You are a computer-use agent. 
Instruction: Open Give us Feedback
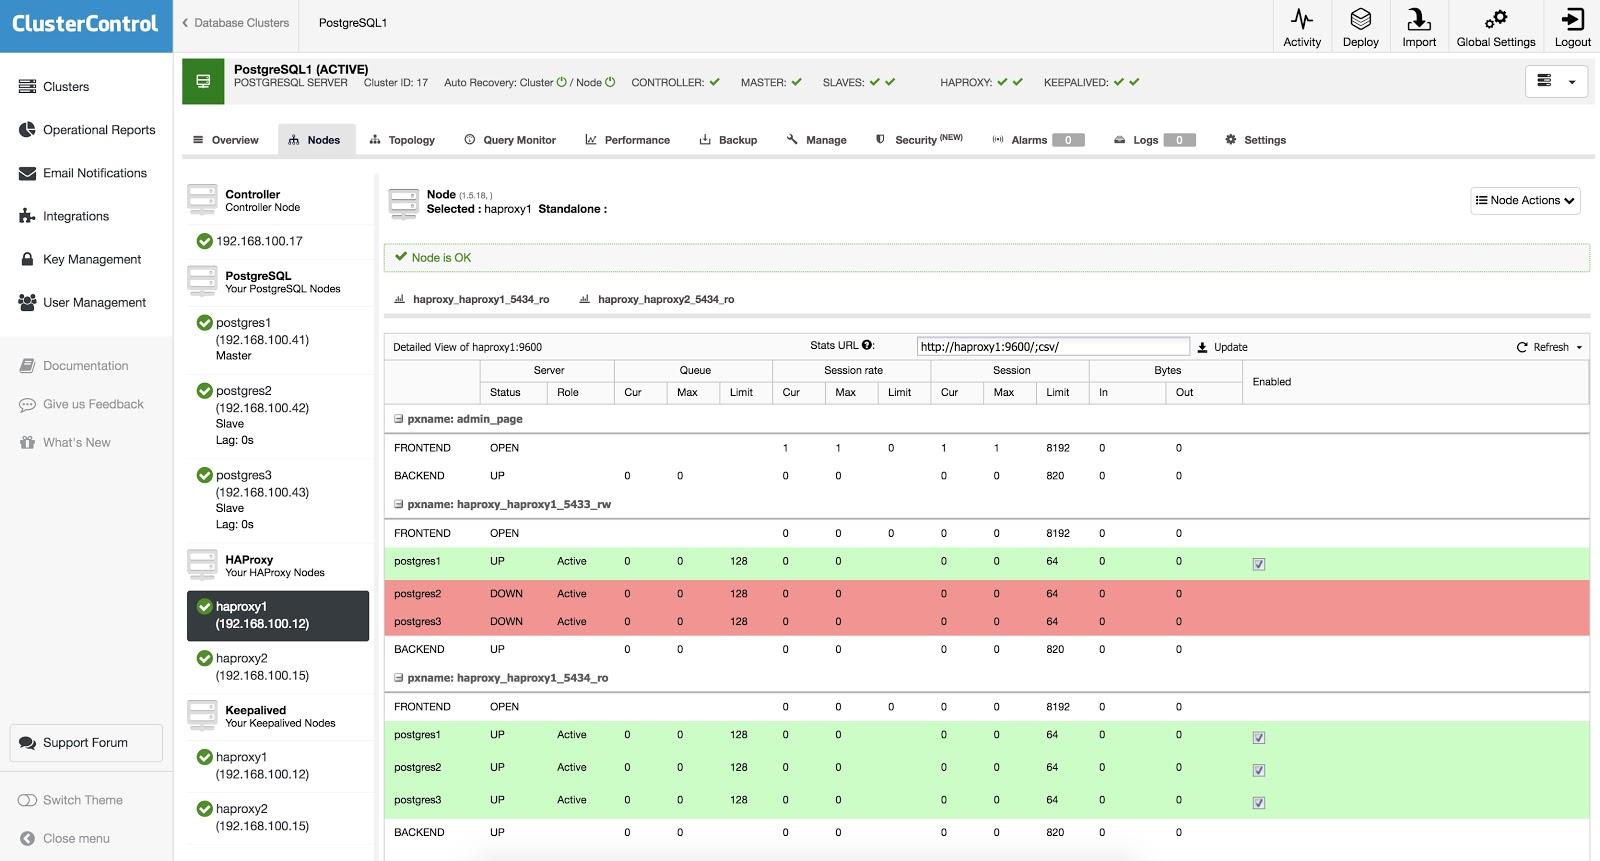pyautogui.click(x=81, y=404)
